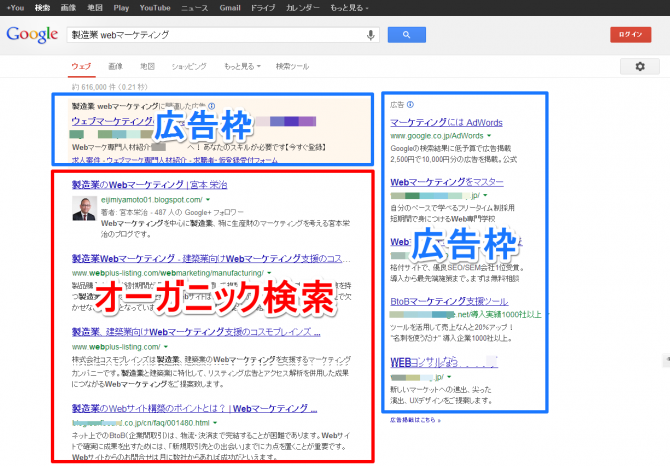Open result 製造業のWebサイト構築のポイントとは？

coord(194,408)
